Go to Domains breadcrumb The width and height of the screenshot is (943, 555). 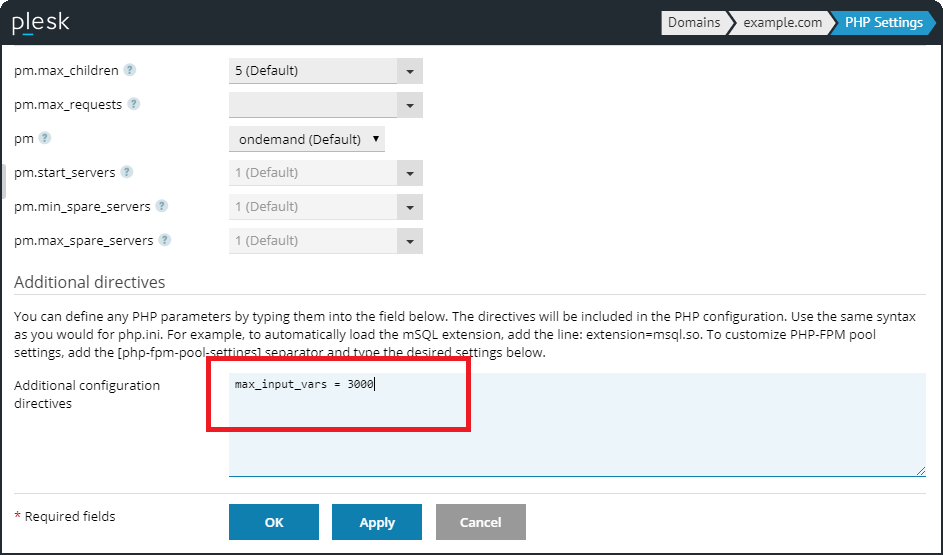click(x=693, y=22)
